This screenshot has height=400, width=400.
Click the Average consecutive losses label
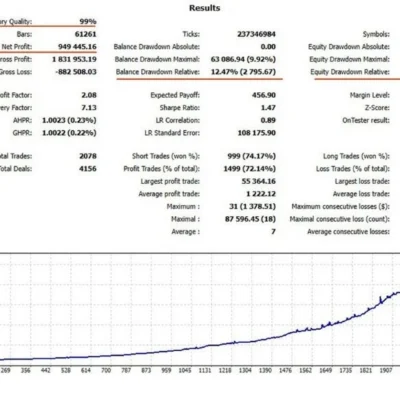(348, 232)
